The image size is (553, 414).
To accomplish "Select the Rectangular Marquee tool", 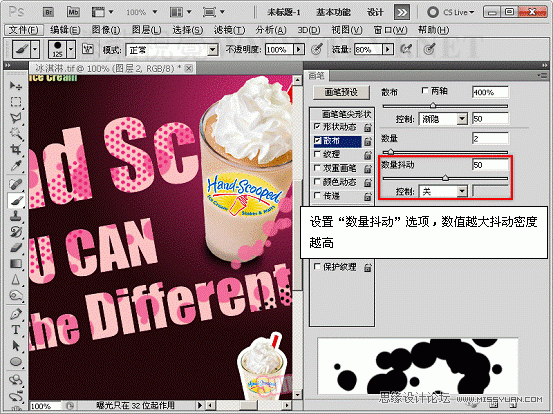I will coord(16,102).
